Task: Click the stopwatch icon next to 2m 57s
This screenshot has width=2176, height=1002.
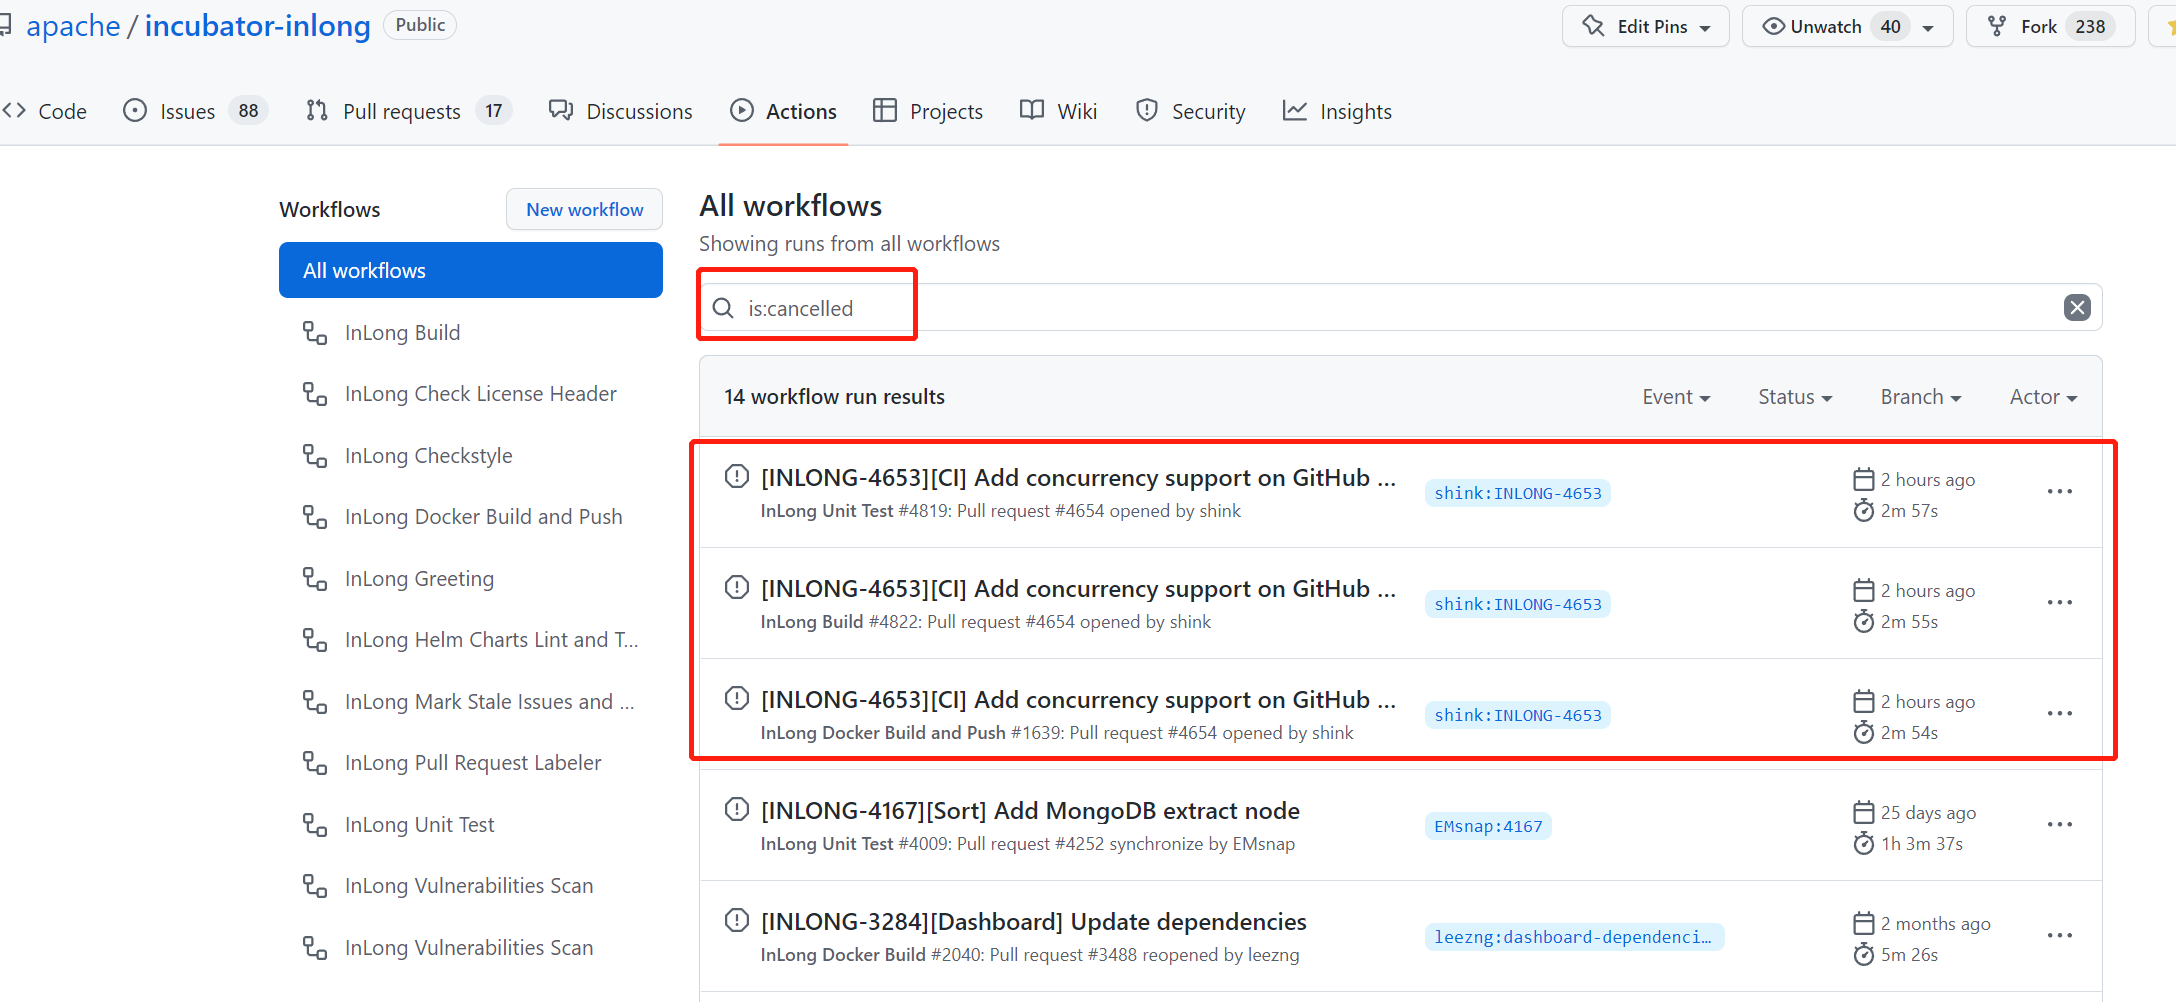Action: click(x=1864, y=511)
